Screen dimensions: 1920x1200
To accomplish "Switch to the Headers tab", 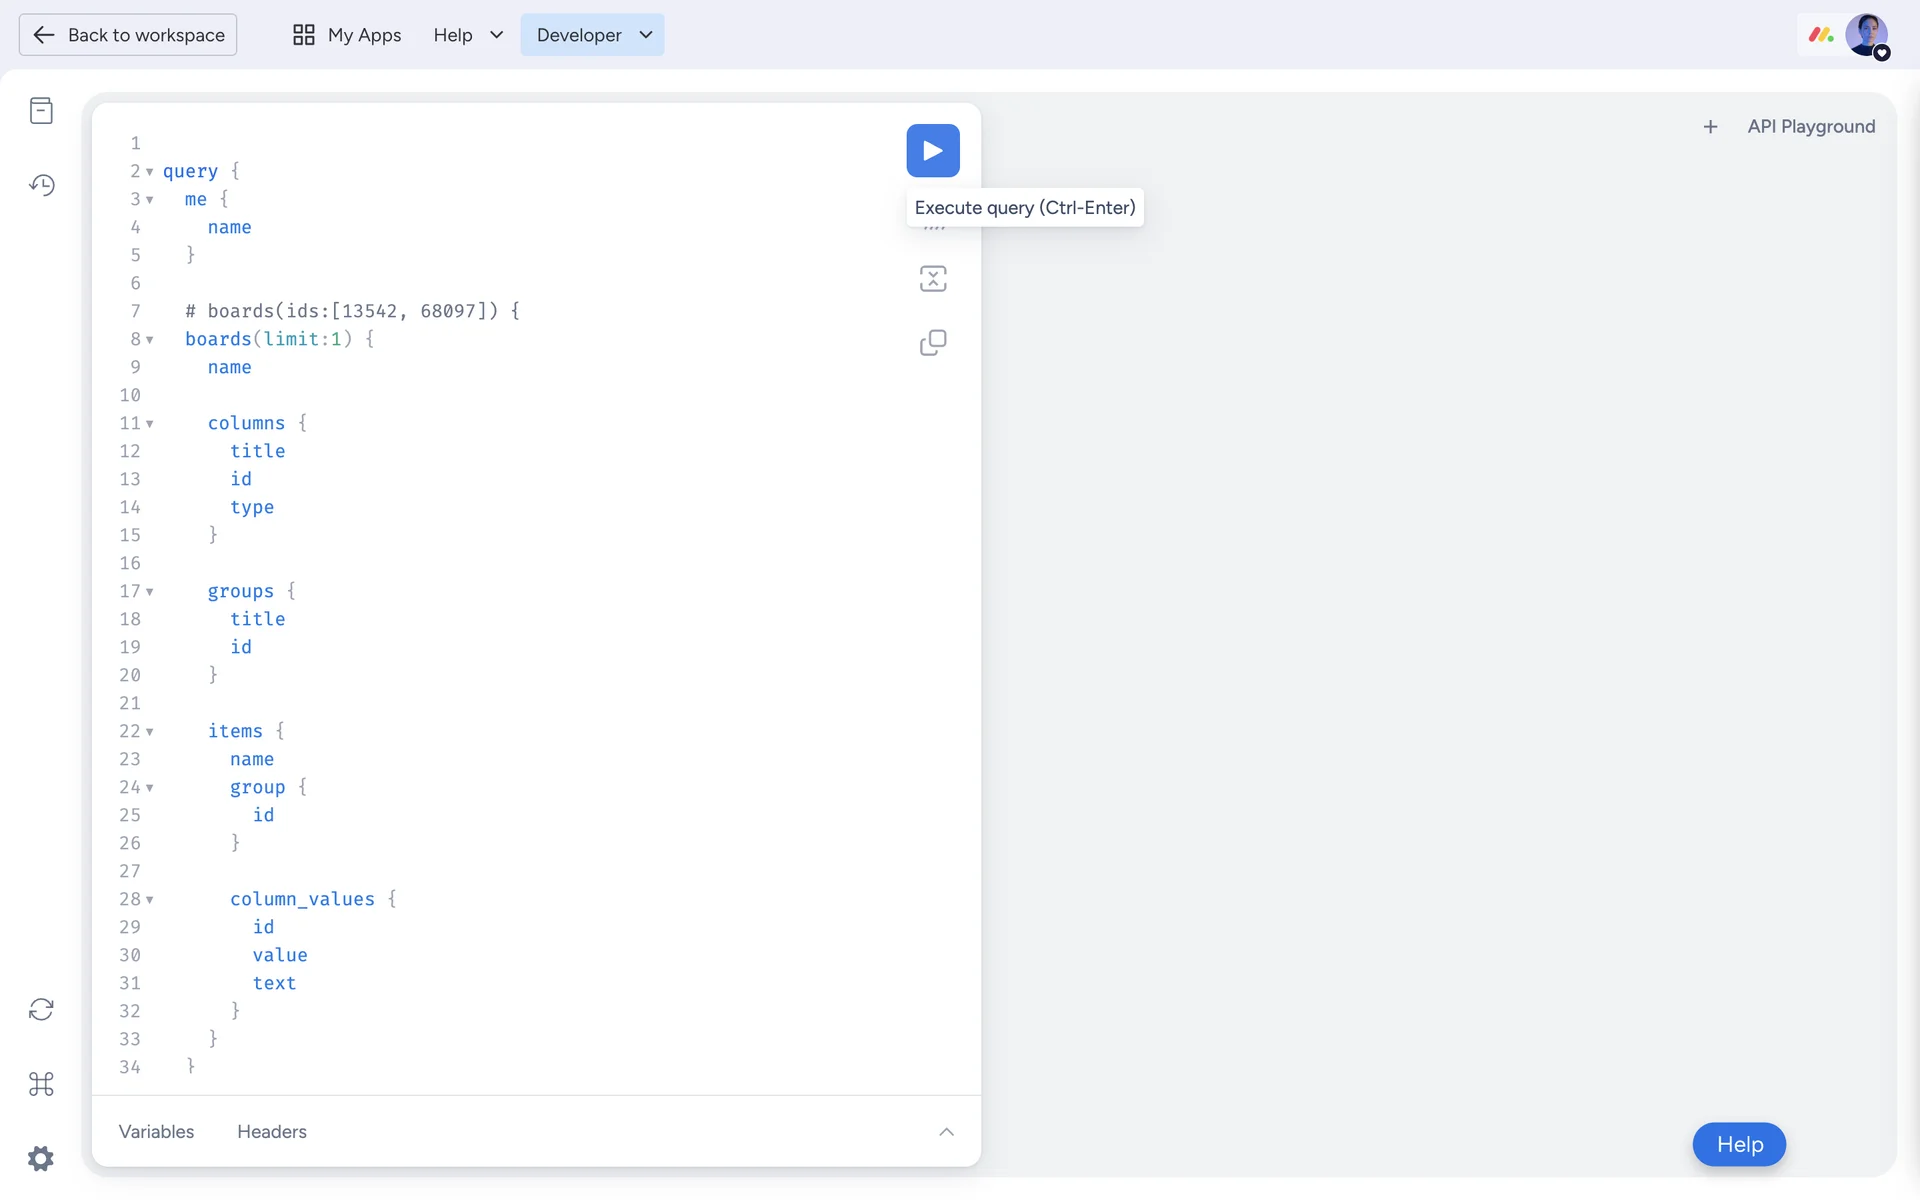I will pyautogui.click(x=271, y=1132).
